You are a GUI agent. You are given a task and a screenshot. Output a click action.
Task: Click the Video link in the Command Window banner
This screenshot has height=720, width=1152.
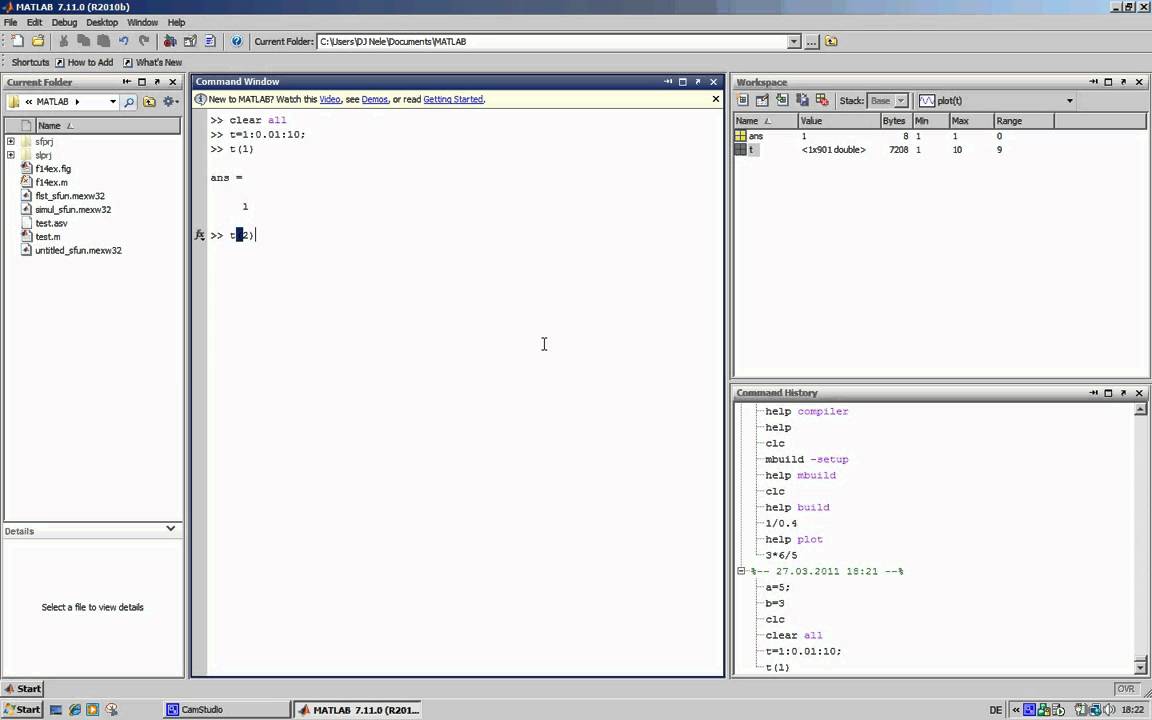[x=330, y=99]
